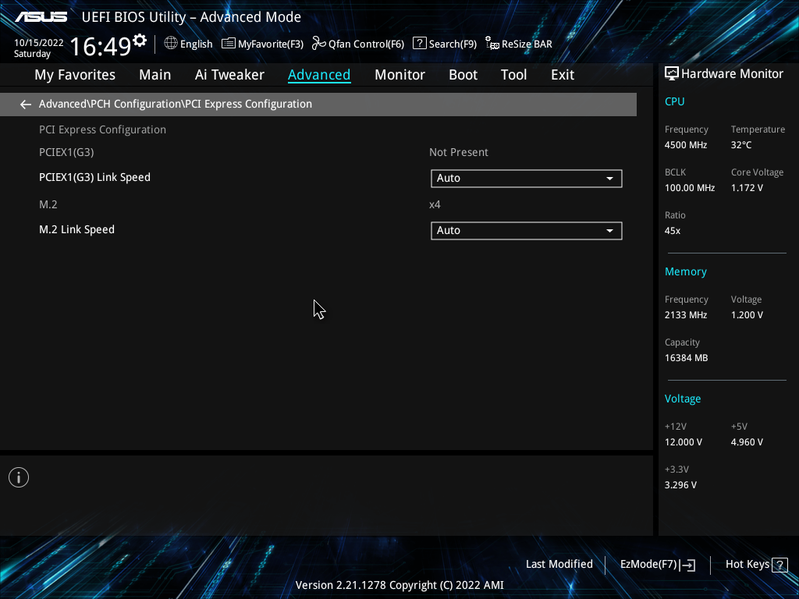Viewport: 799px width, 599px height.
Task: Click memory capacity 16384 MB
Action: pos(686,358)
